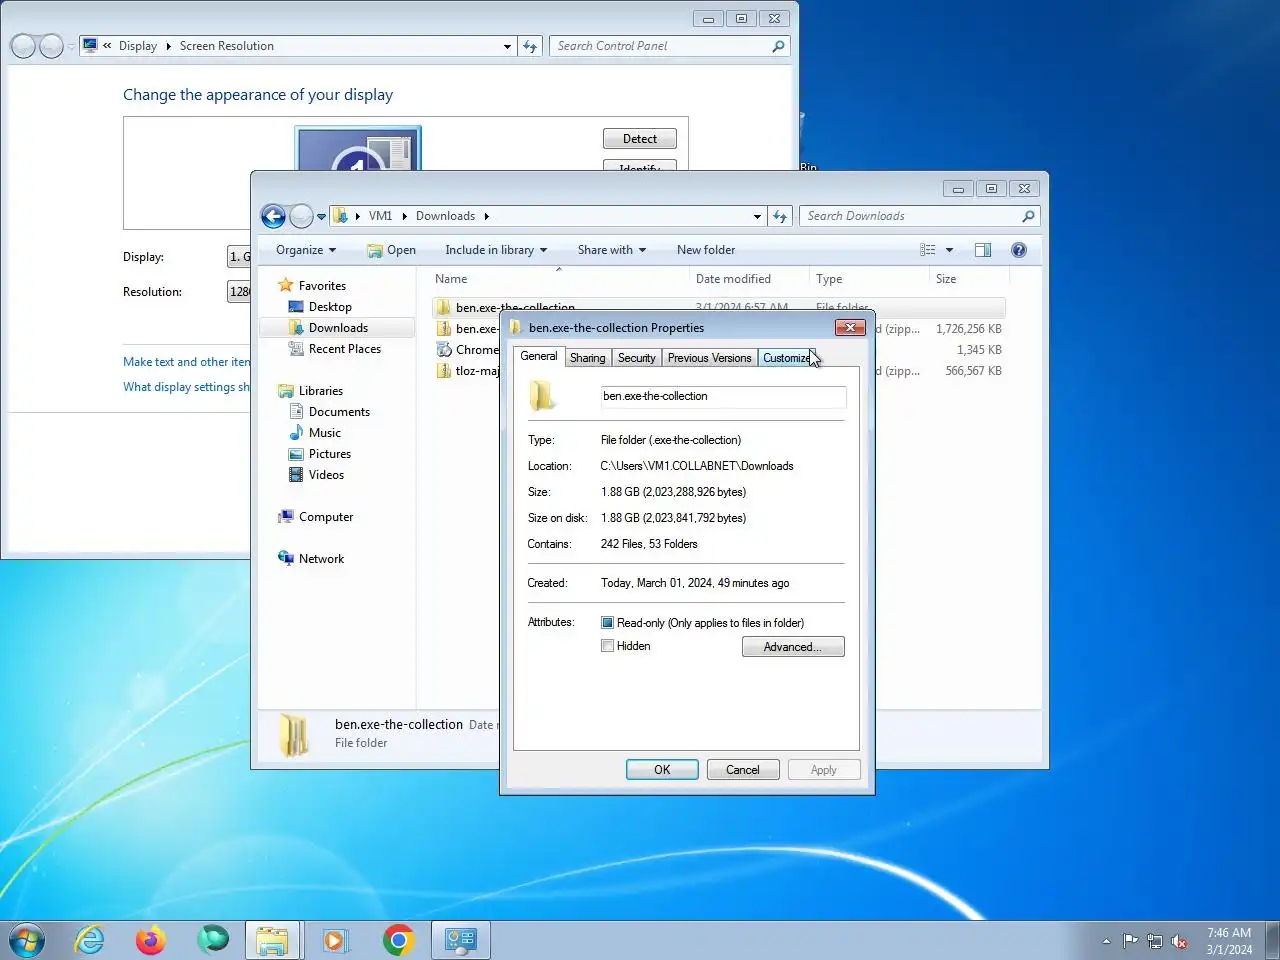Click the muted volume tray icon
1280x960 pixels.
(1179, 941)
